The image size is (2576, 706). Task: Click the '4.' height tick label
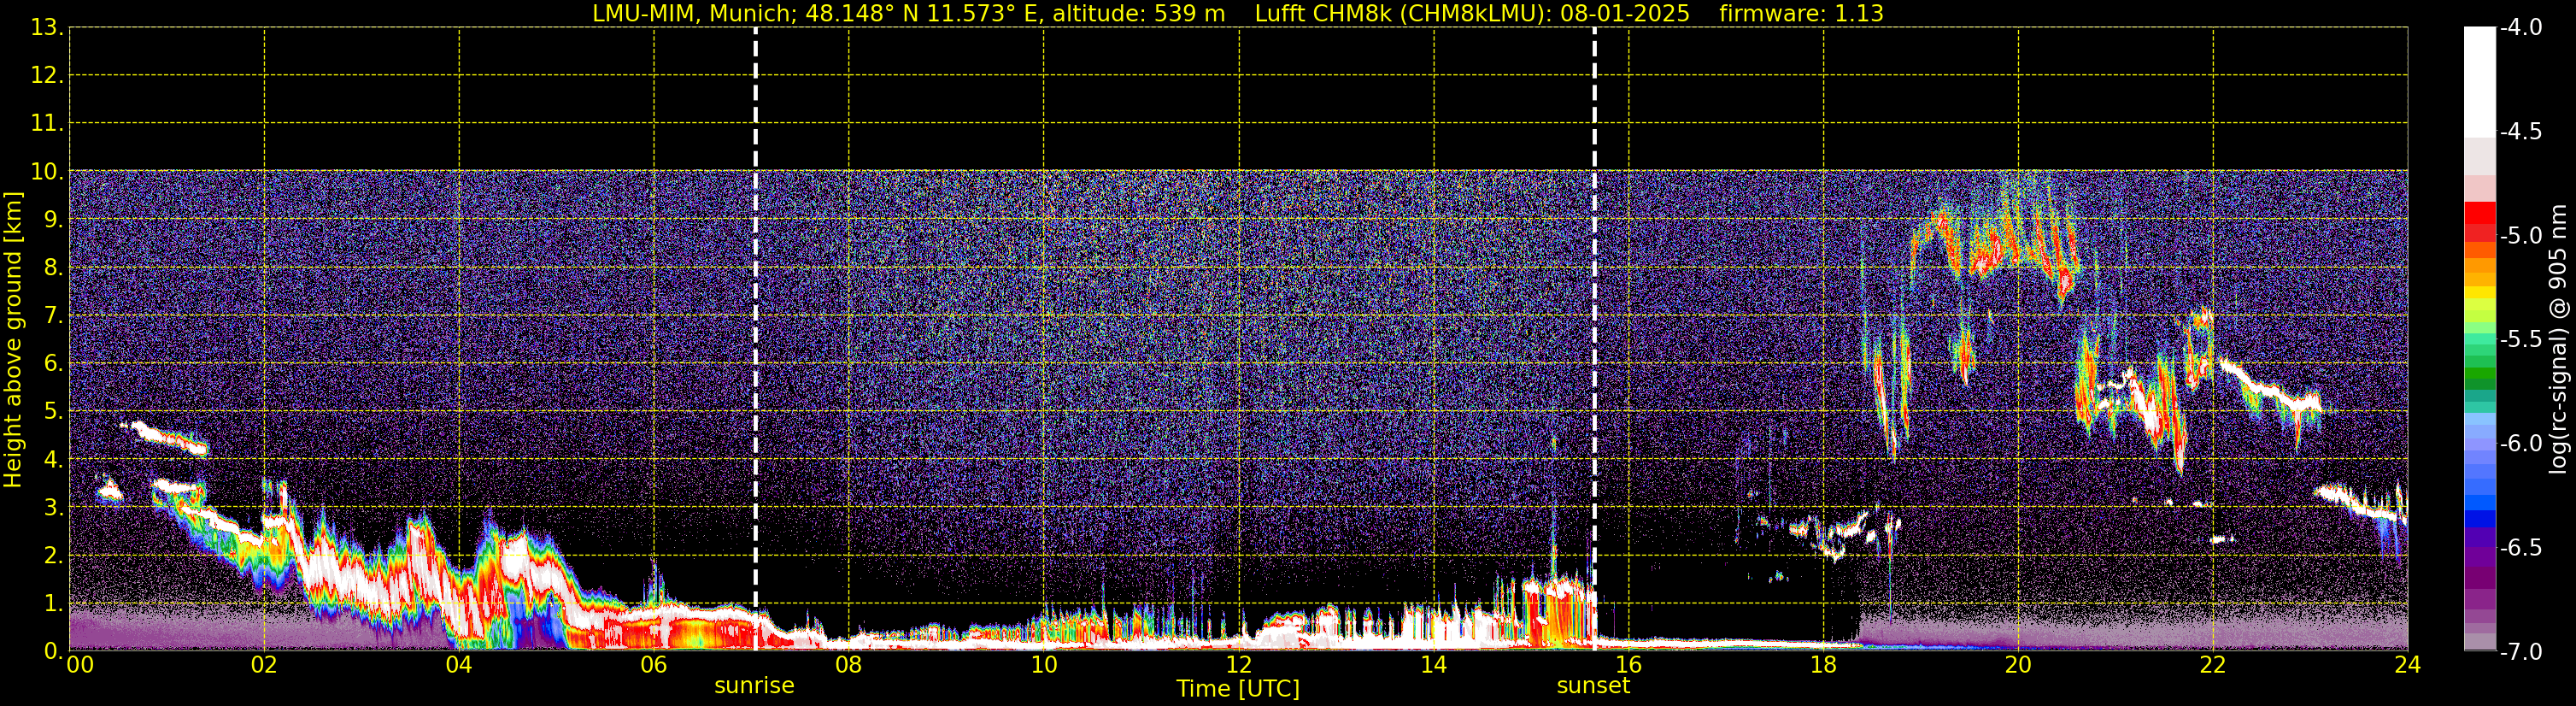click(53, 460)
